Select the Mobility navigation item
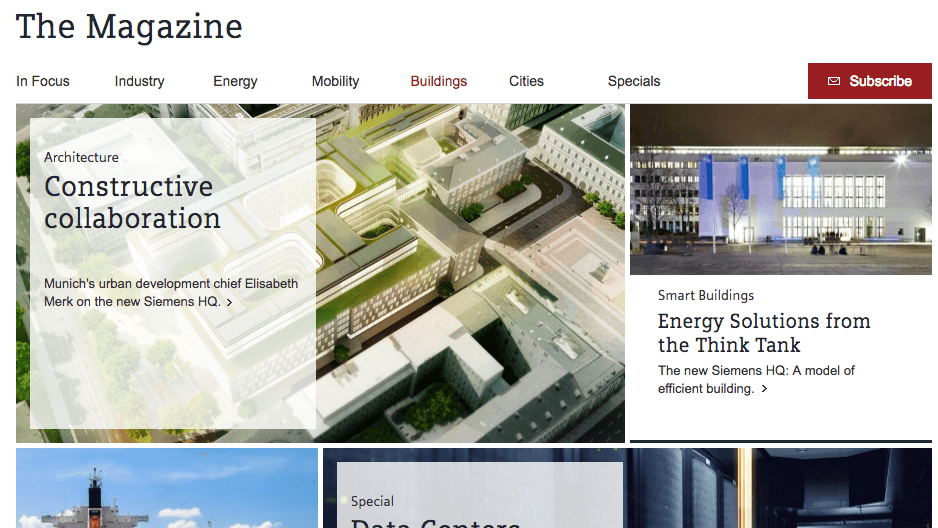 (x=335, y=81)
